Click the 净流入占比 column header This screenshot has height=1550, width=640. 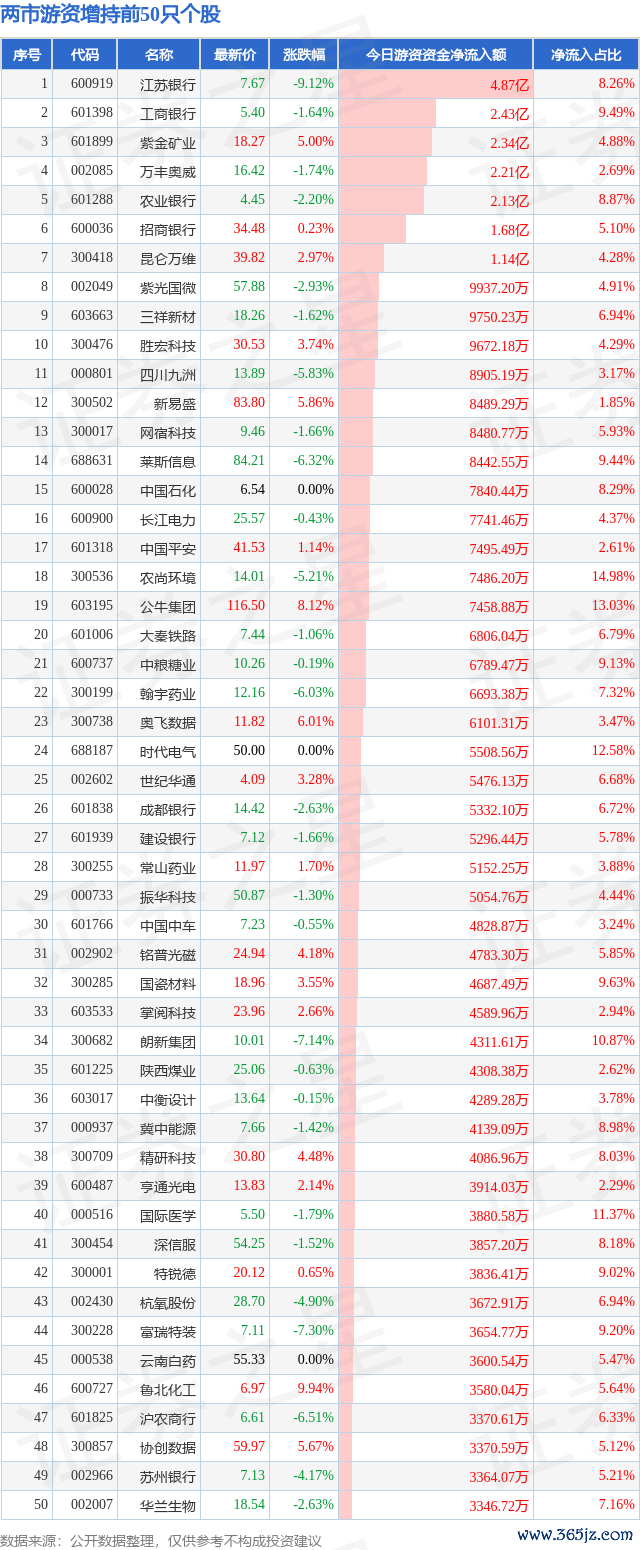[x=586, y=55]
